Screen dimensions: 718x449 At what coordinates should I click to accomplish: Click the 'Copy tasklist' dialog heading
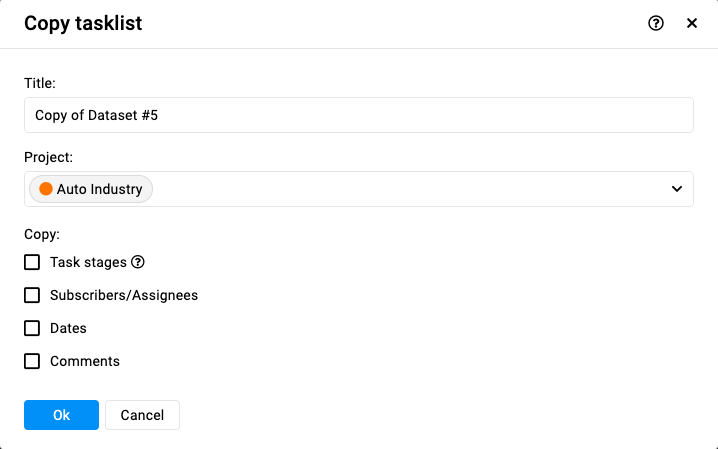tap(83, 23)
